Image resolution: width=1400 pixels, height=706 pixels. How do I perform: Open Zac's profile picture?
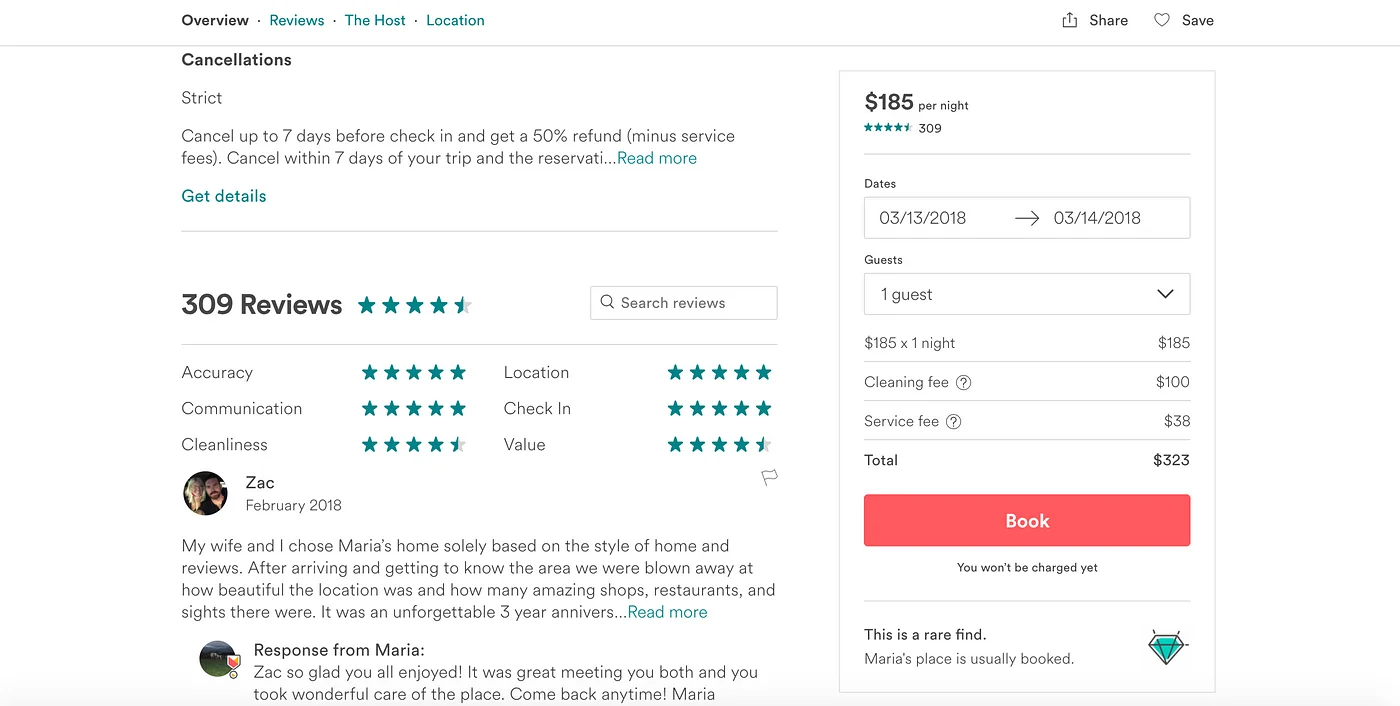pyautogui.click(x=205, y=493)
